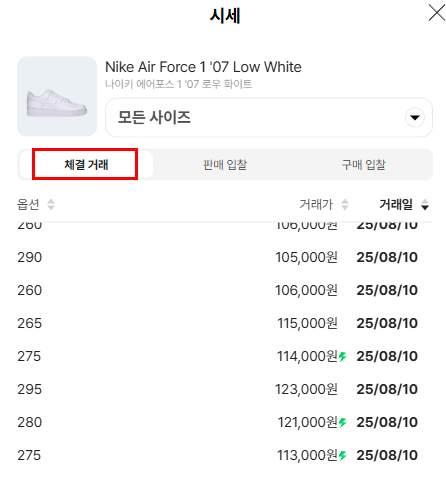Select the 295 row priced 123,000원
The width and height of the screenshot is (446, 489).
pyautogui.click(x=225, y=389)
